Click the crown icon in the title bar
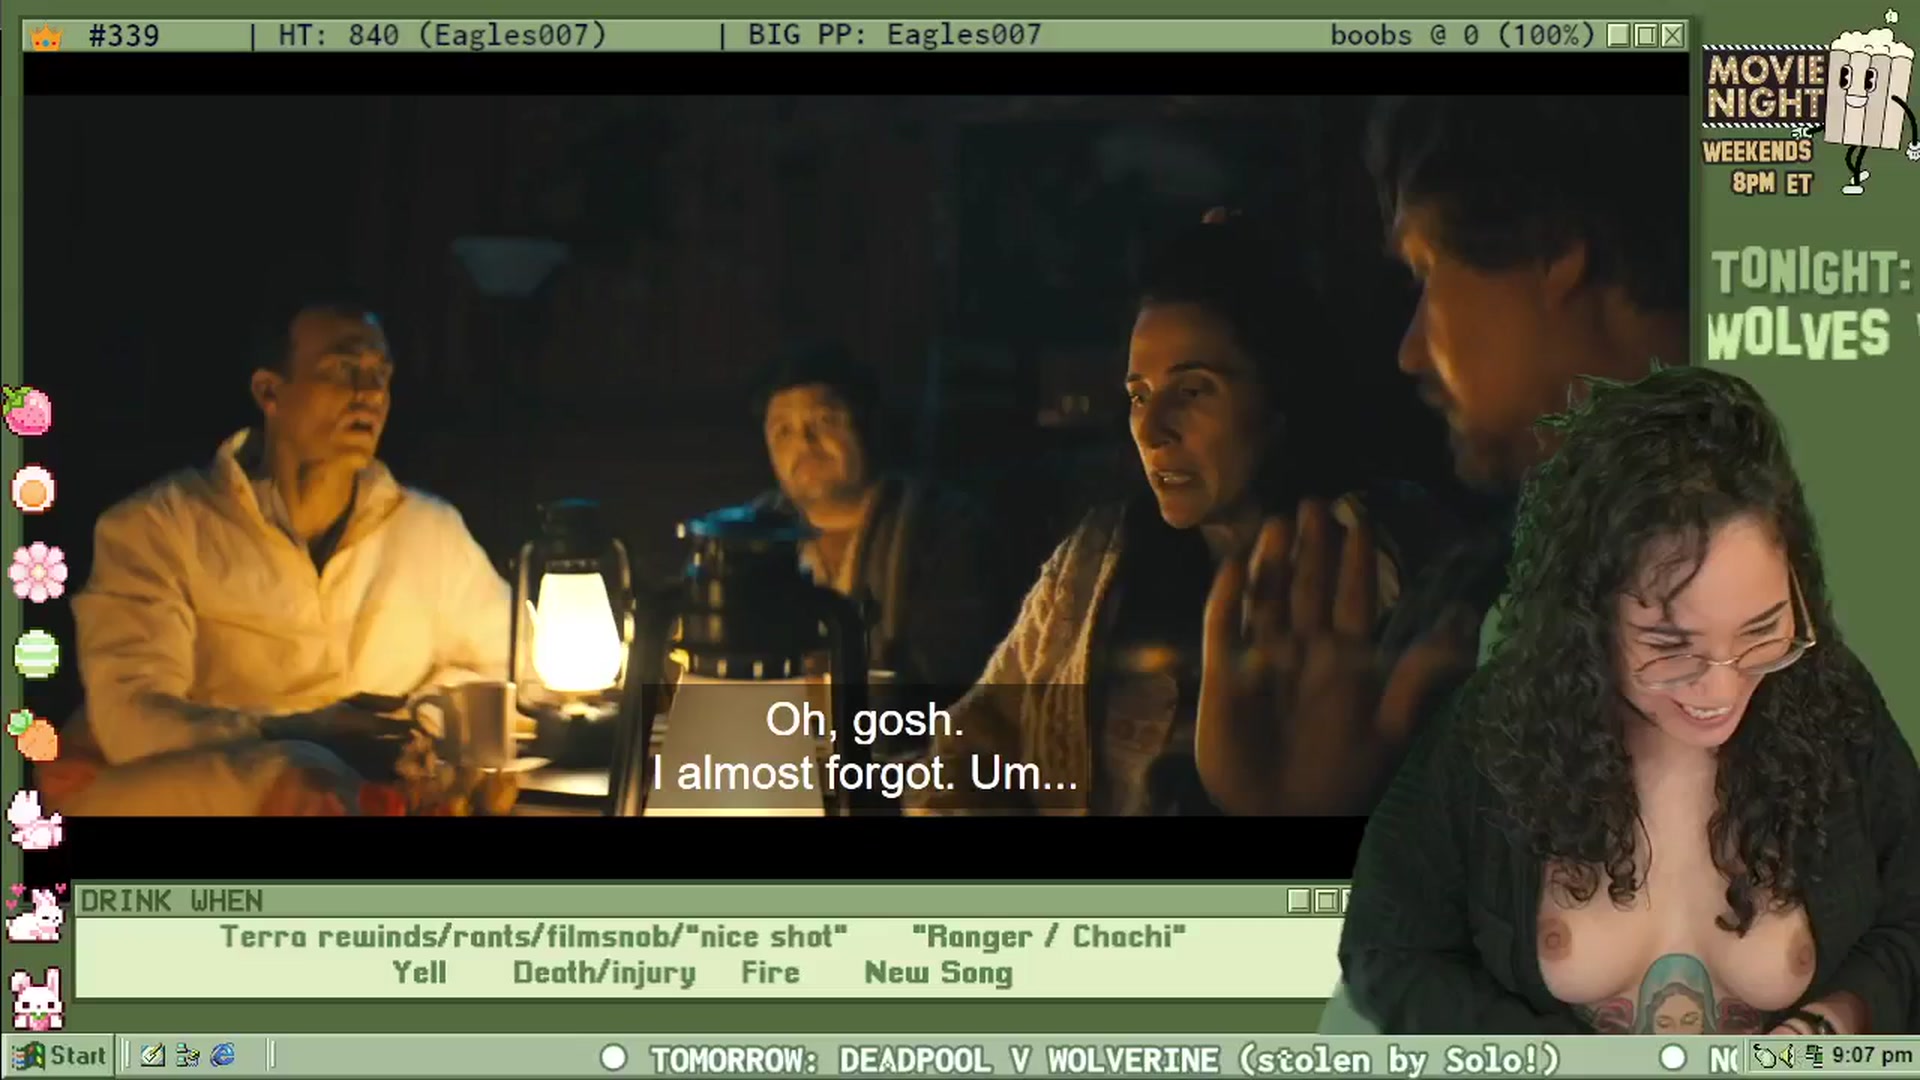The image size is (1920, 1080). click(46, 37)
